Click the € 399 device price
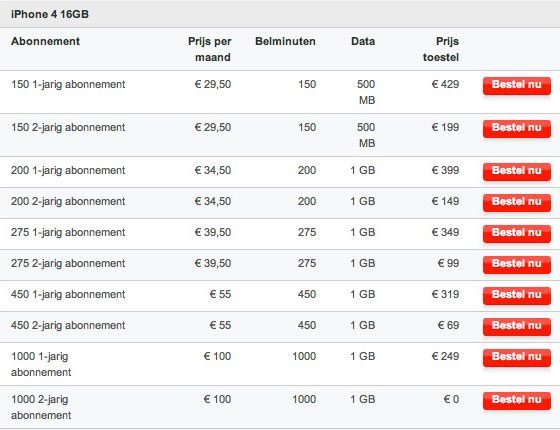Image resolution: width=560 pixels, height=430 pixels. (x=445, y=170)
